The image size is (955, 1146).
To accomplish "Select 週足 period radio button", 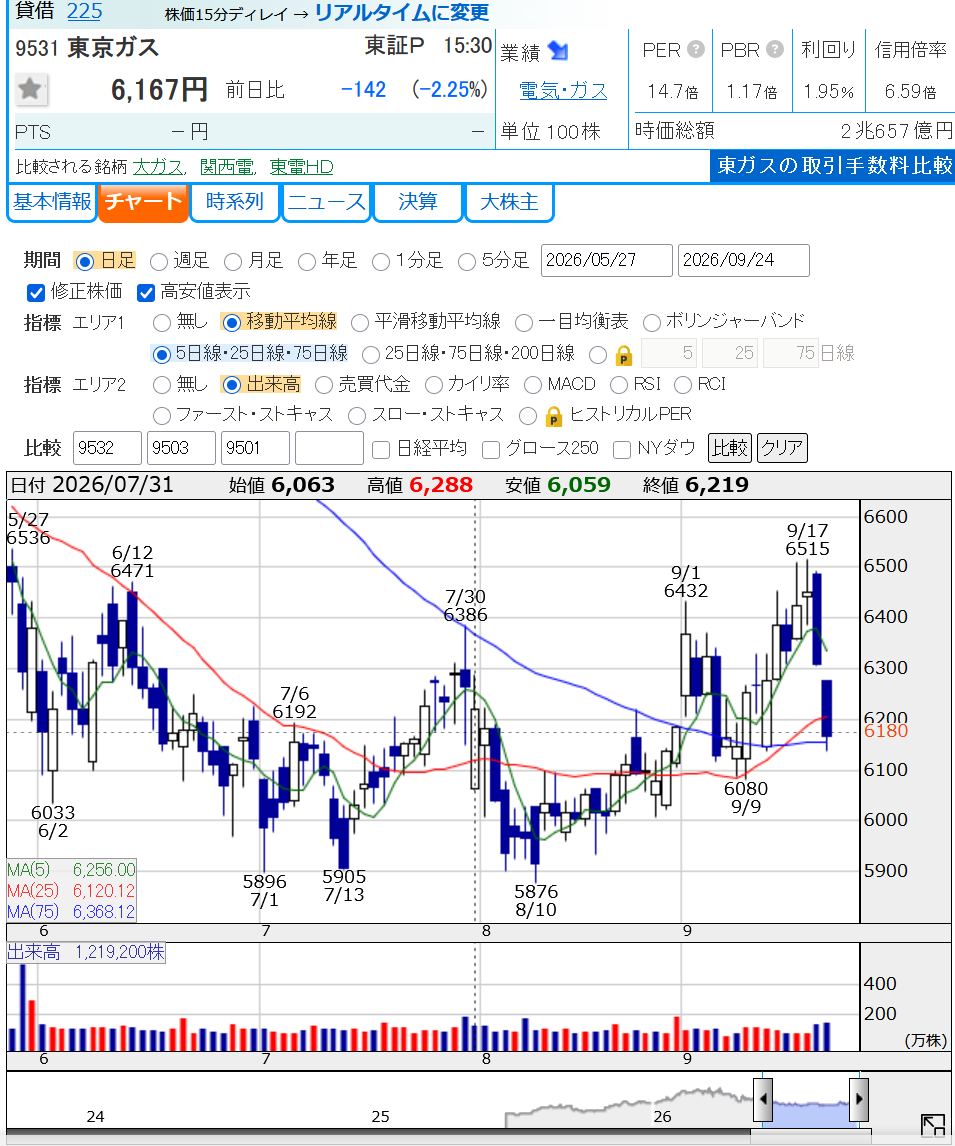I will point(159,261).
